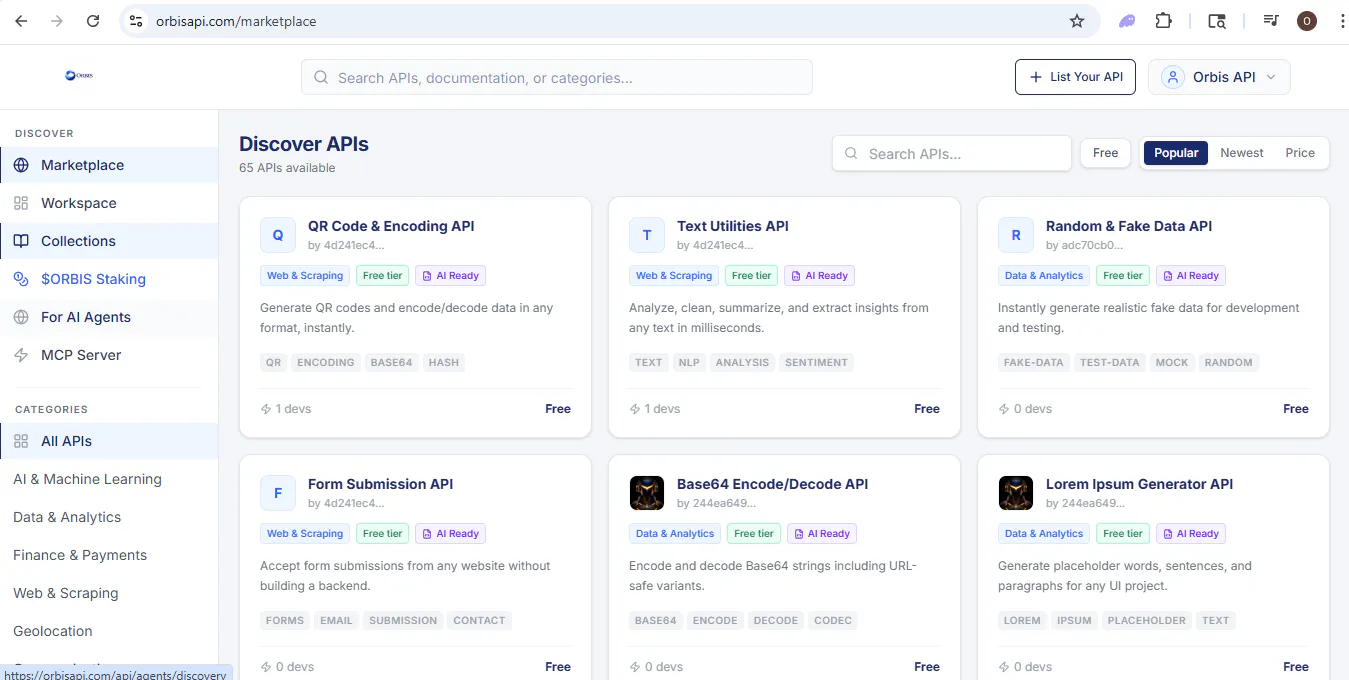Viewport: 1349px width, 680px height.
Task: Click the CODEC tag on Base64 API
Action: (833, 620)
